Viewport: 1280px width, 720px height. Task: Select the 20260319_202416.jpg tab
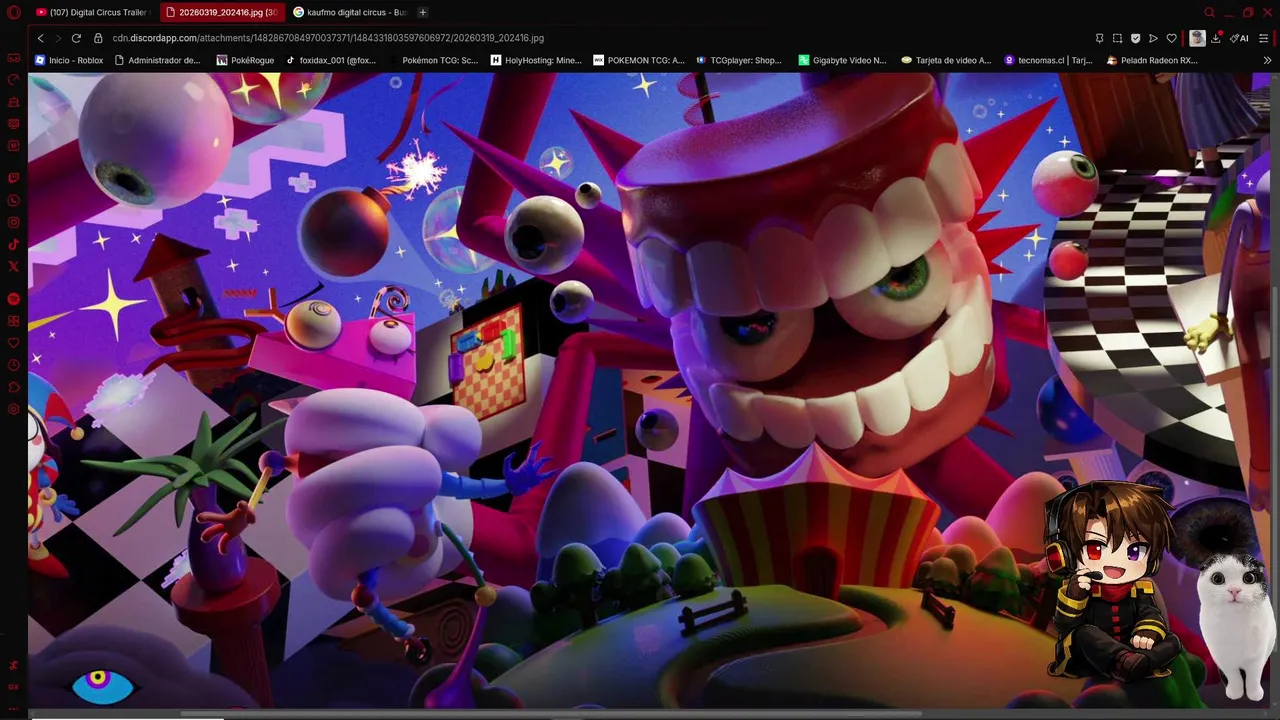coord(221,12)
